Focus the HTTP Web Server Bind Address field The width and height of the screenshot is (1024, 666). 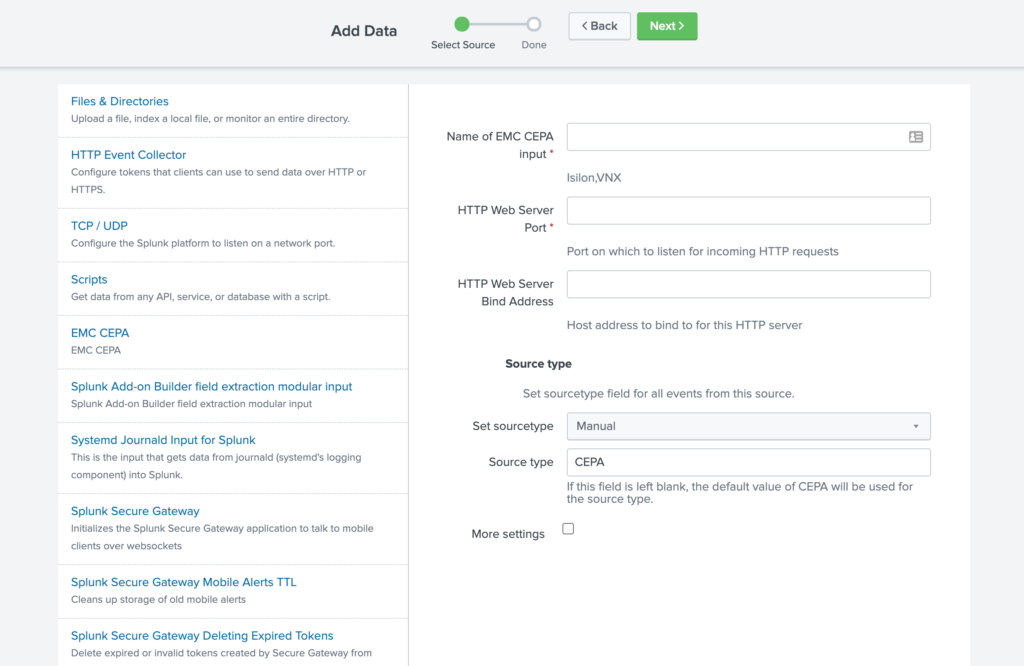click(x=748, y=285)
